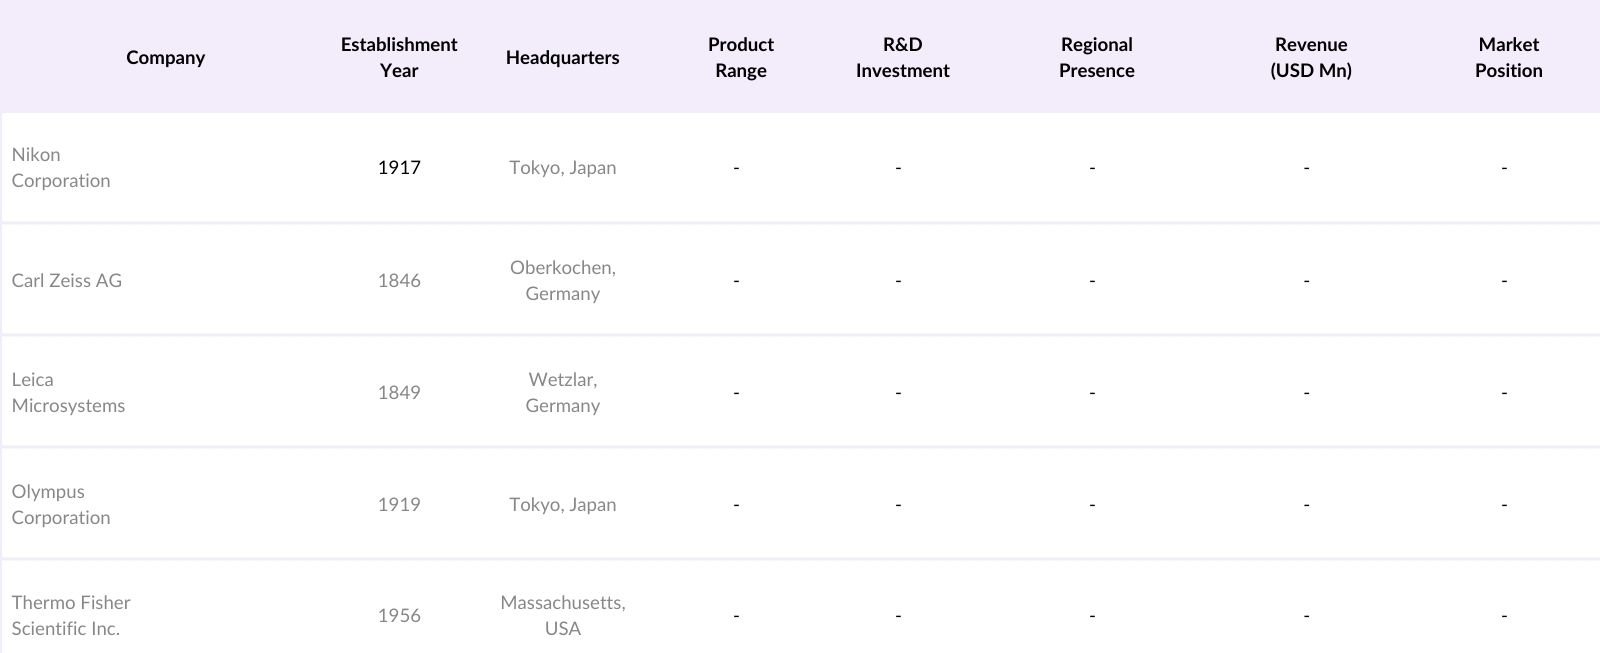Click the Massachusetts, USA headquarters cell

click(562, 615)
